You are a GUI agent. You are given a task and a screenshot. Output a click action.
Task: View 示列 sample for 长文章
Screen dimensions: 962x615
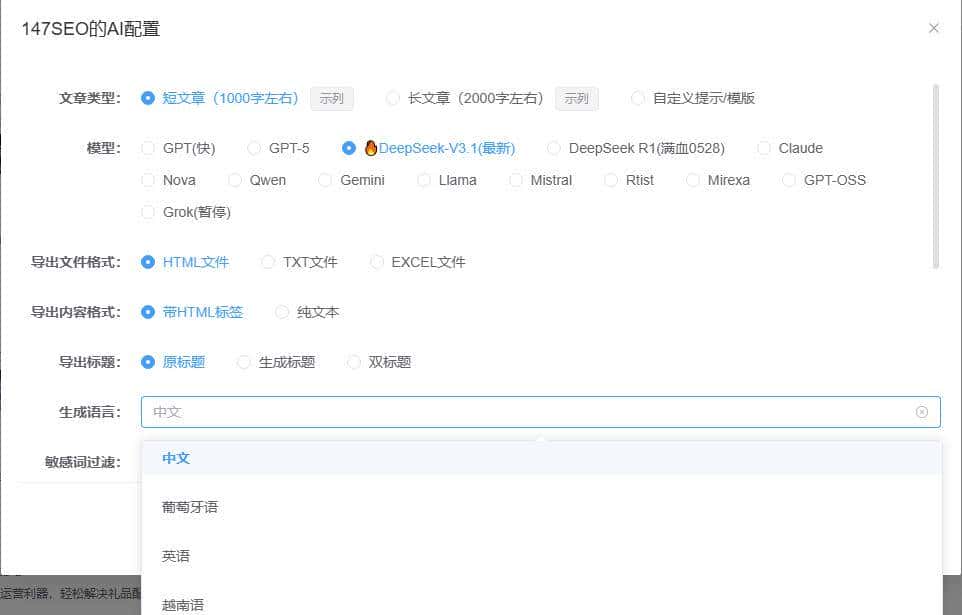coord(576,98)
